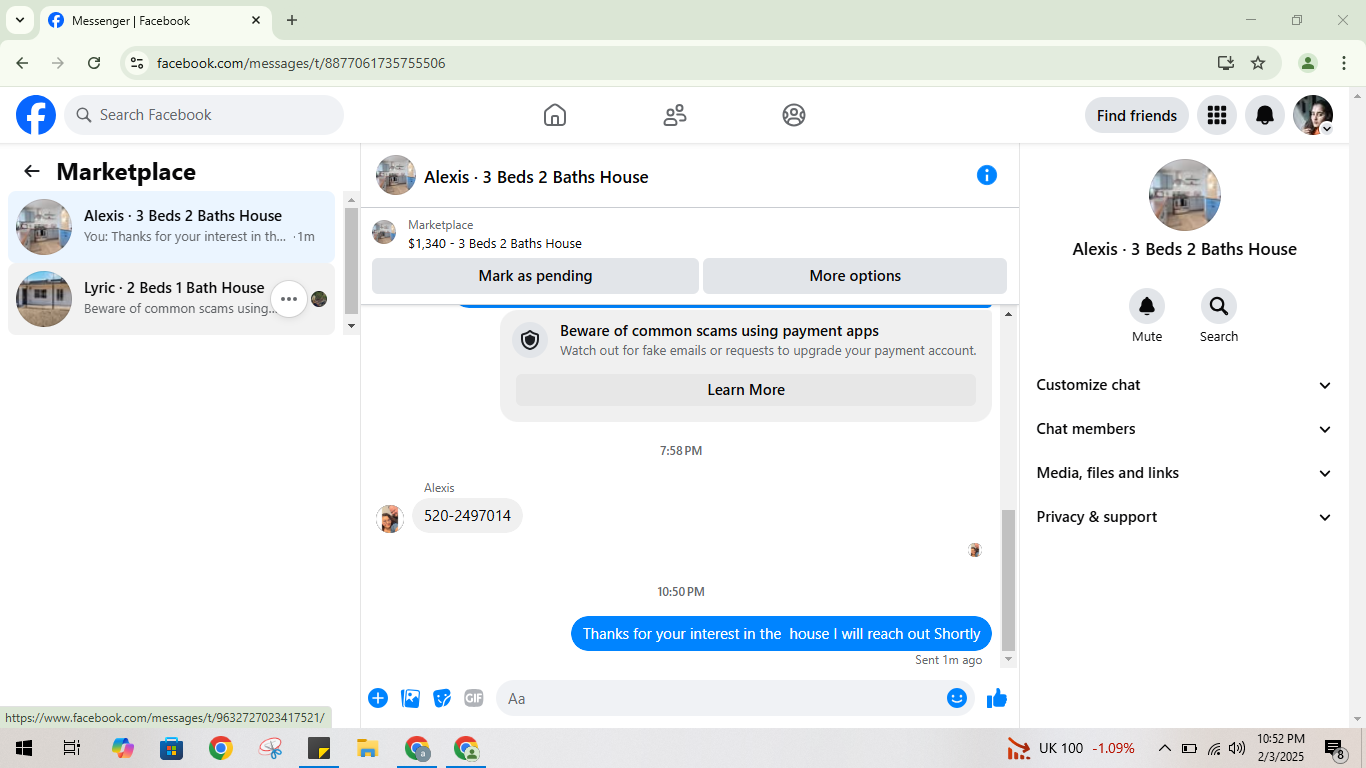Open the large listing photo in right panel
Screen dimensions: 1366x768
tap(1185, 195)
